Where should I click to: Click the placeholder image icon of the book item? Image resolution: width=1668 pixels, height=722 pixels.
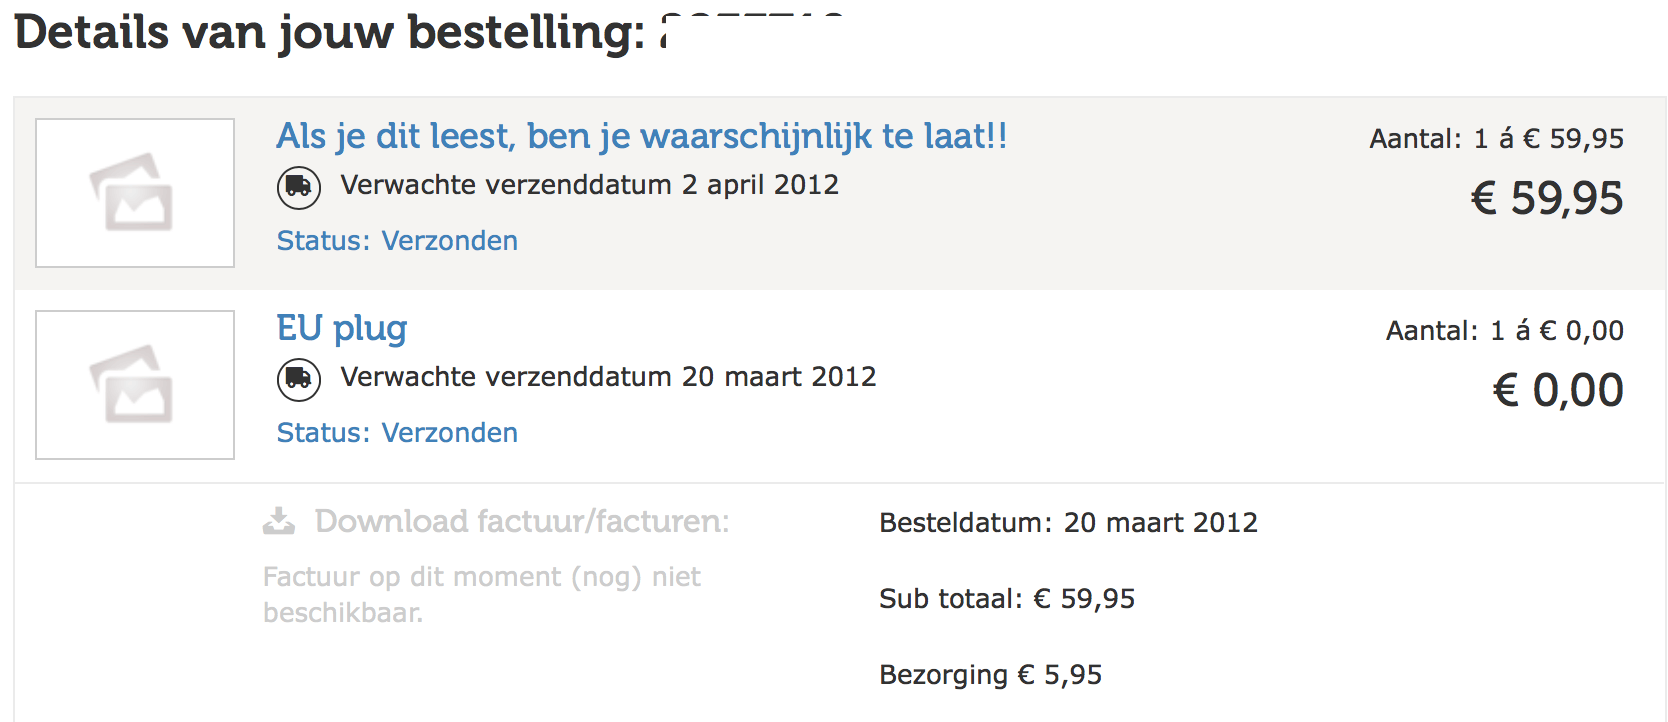134,192
